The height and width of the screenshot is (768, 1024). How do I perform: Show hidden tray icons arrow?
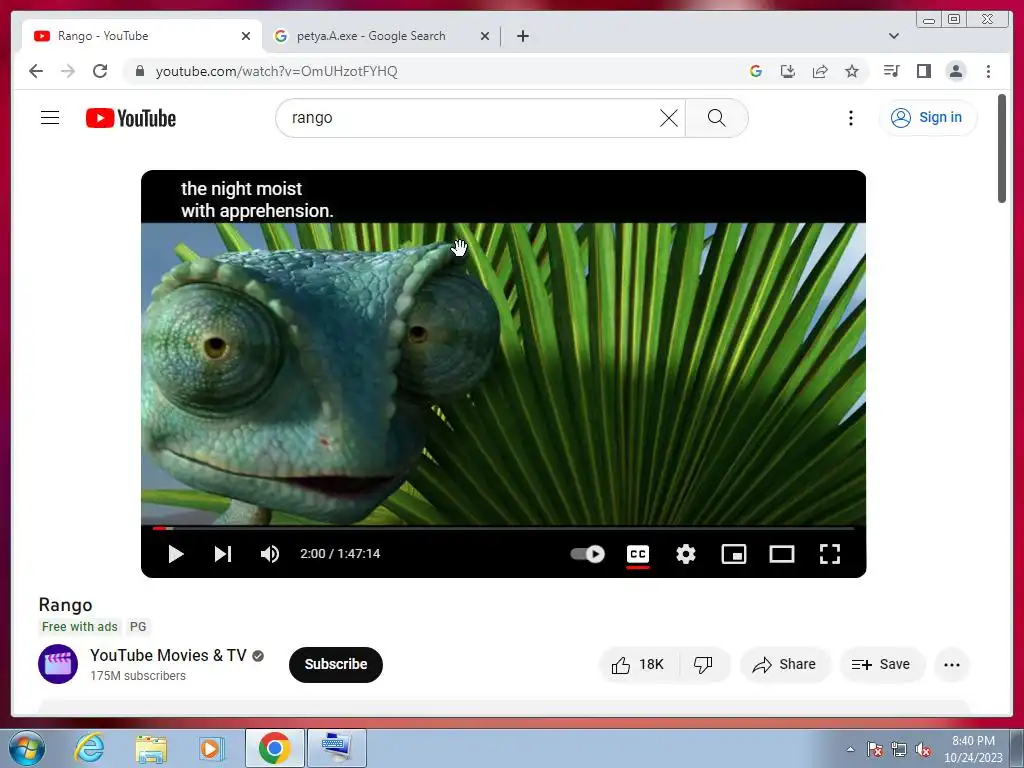pos(850,749)
